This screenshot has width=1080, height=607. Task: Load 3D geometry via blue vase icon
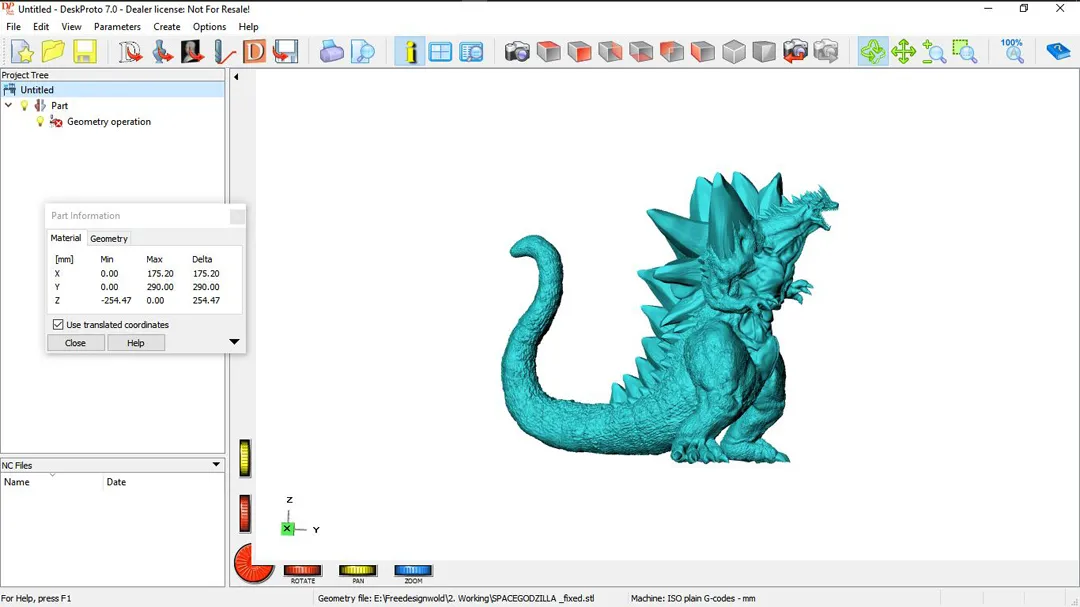pos(162,52)
